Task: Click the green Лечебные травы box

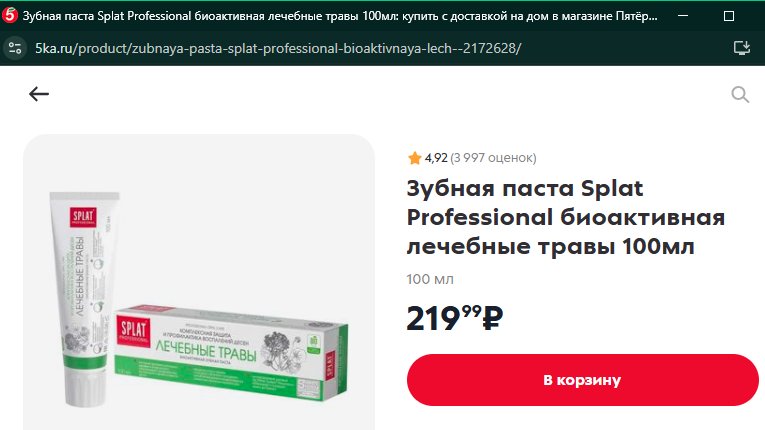Action: [231, 351]
